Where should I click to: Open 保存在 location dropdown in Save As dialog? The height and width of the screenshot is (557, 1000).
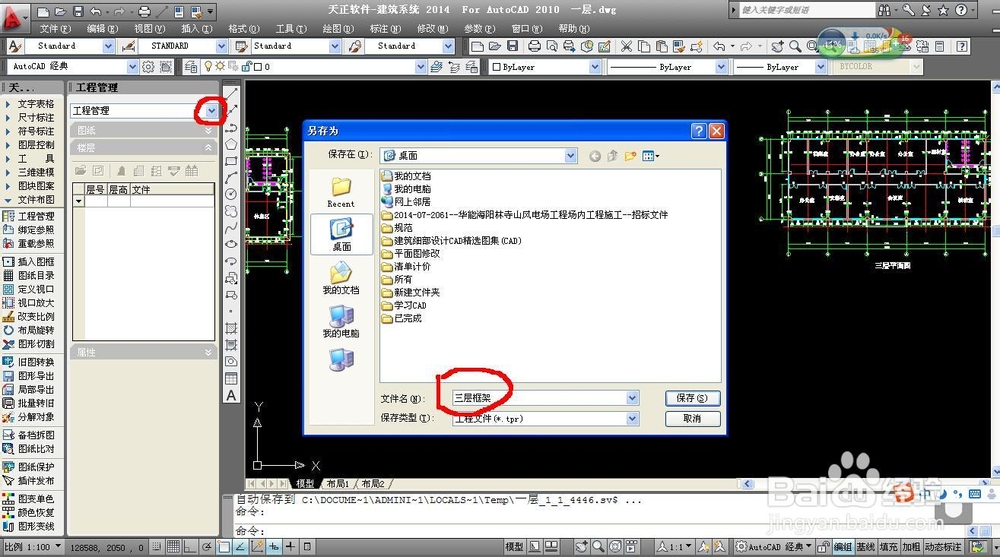pyautogui.click(x=571, y=156)
